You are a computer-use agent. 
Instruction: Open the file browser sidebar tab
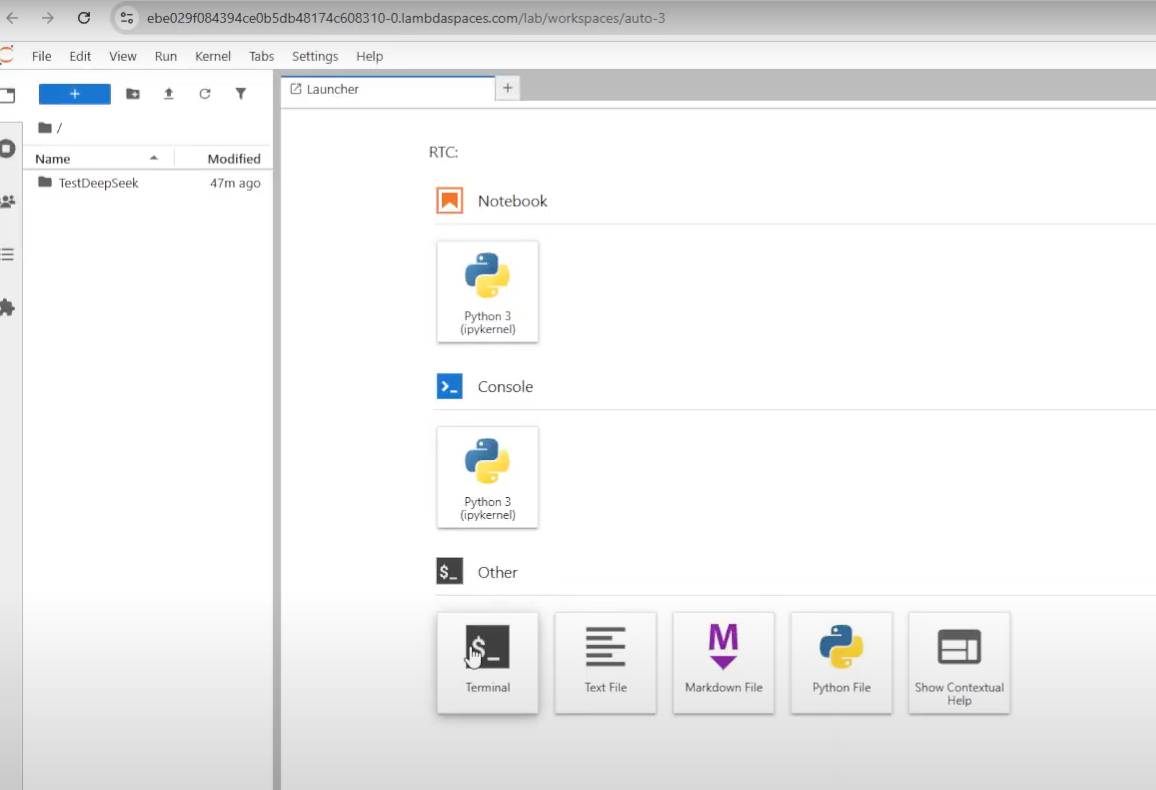[x=7, y=95]
